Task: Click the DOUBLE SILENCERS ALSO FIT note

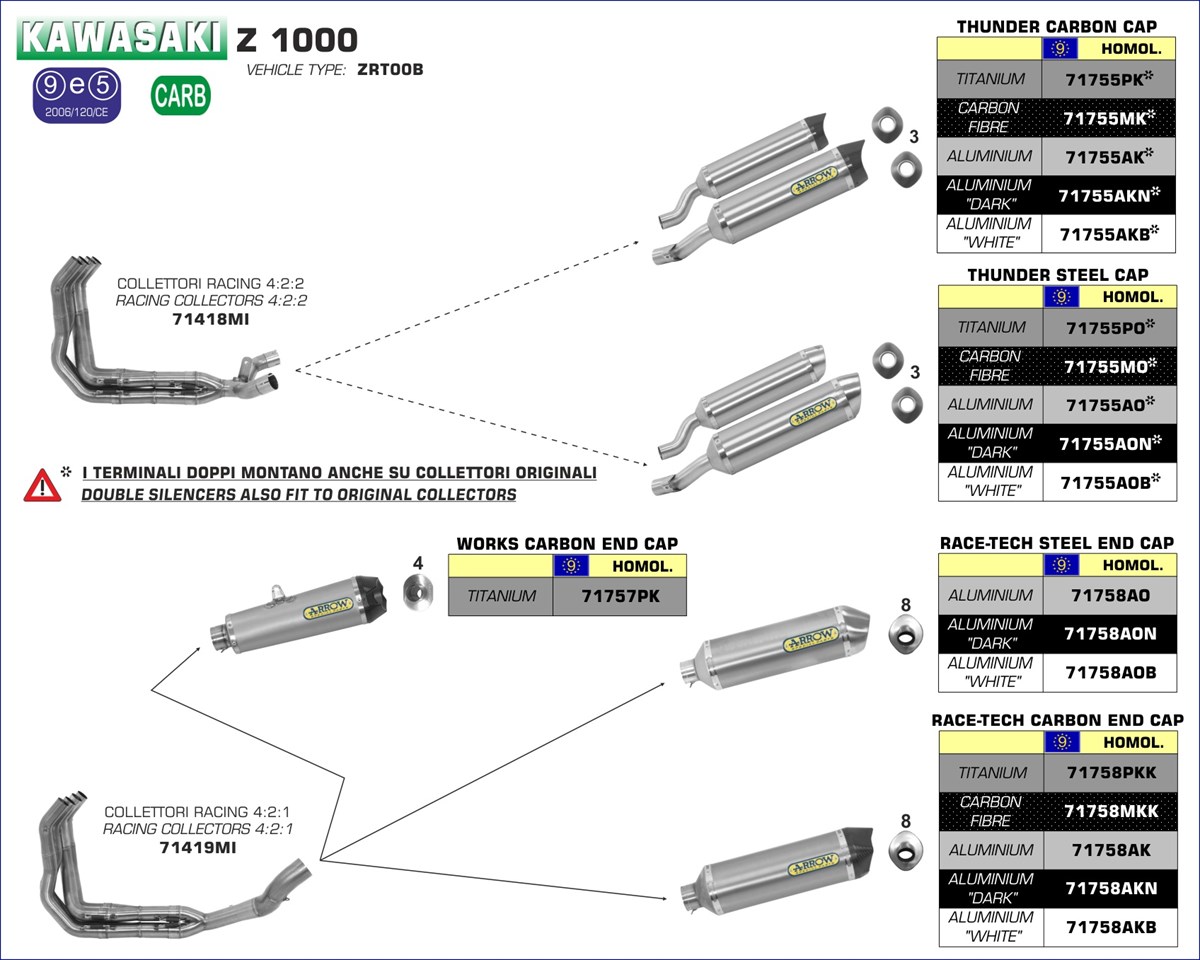Action: tap(299, 494)
